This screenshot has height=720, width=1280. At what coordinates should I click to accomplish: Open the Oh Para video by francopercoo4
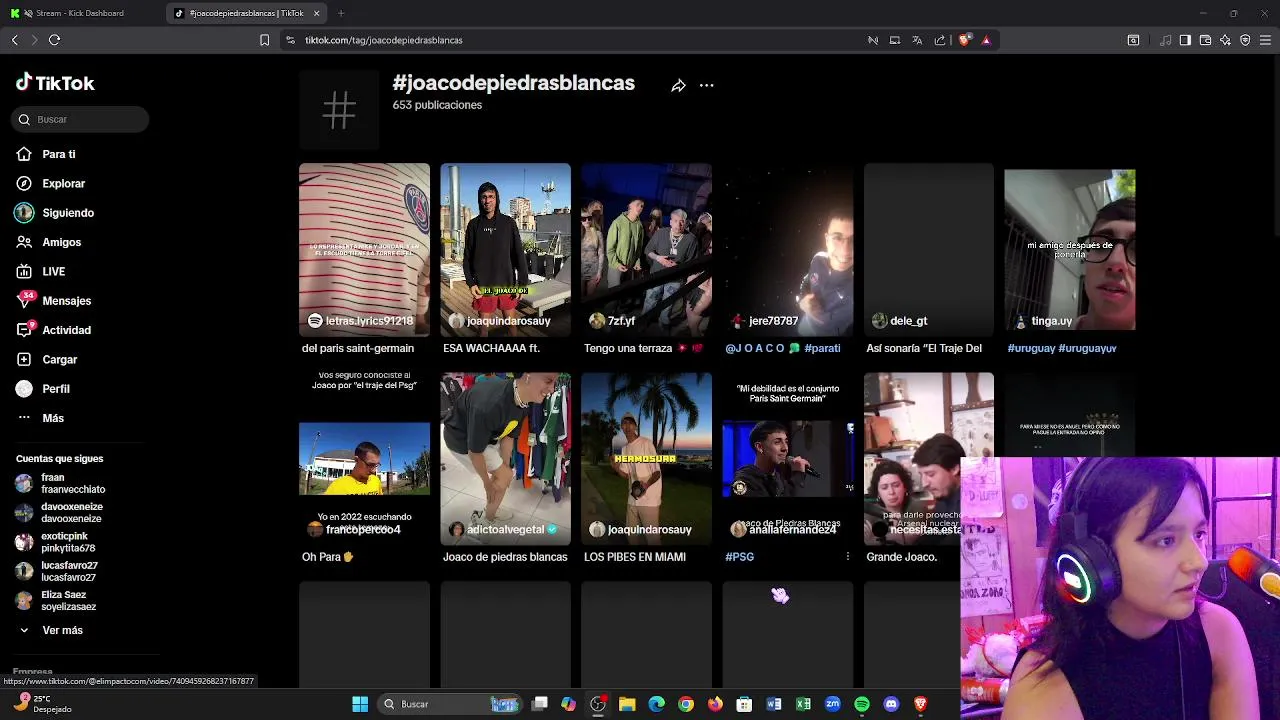point(364,459)
